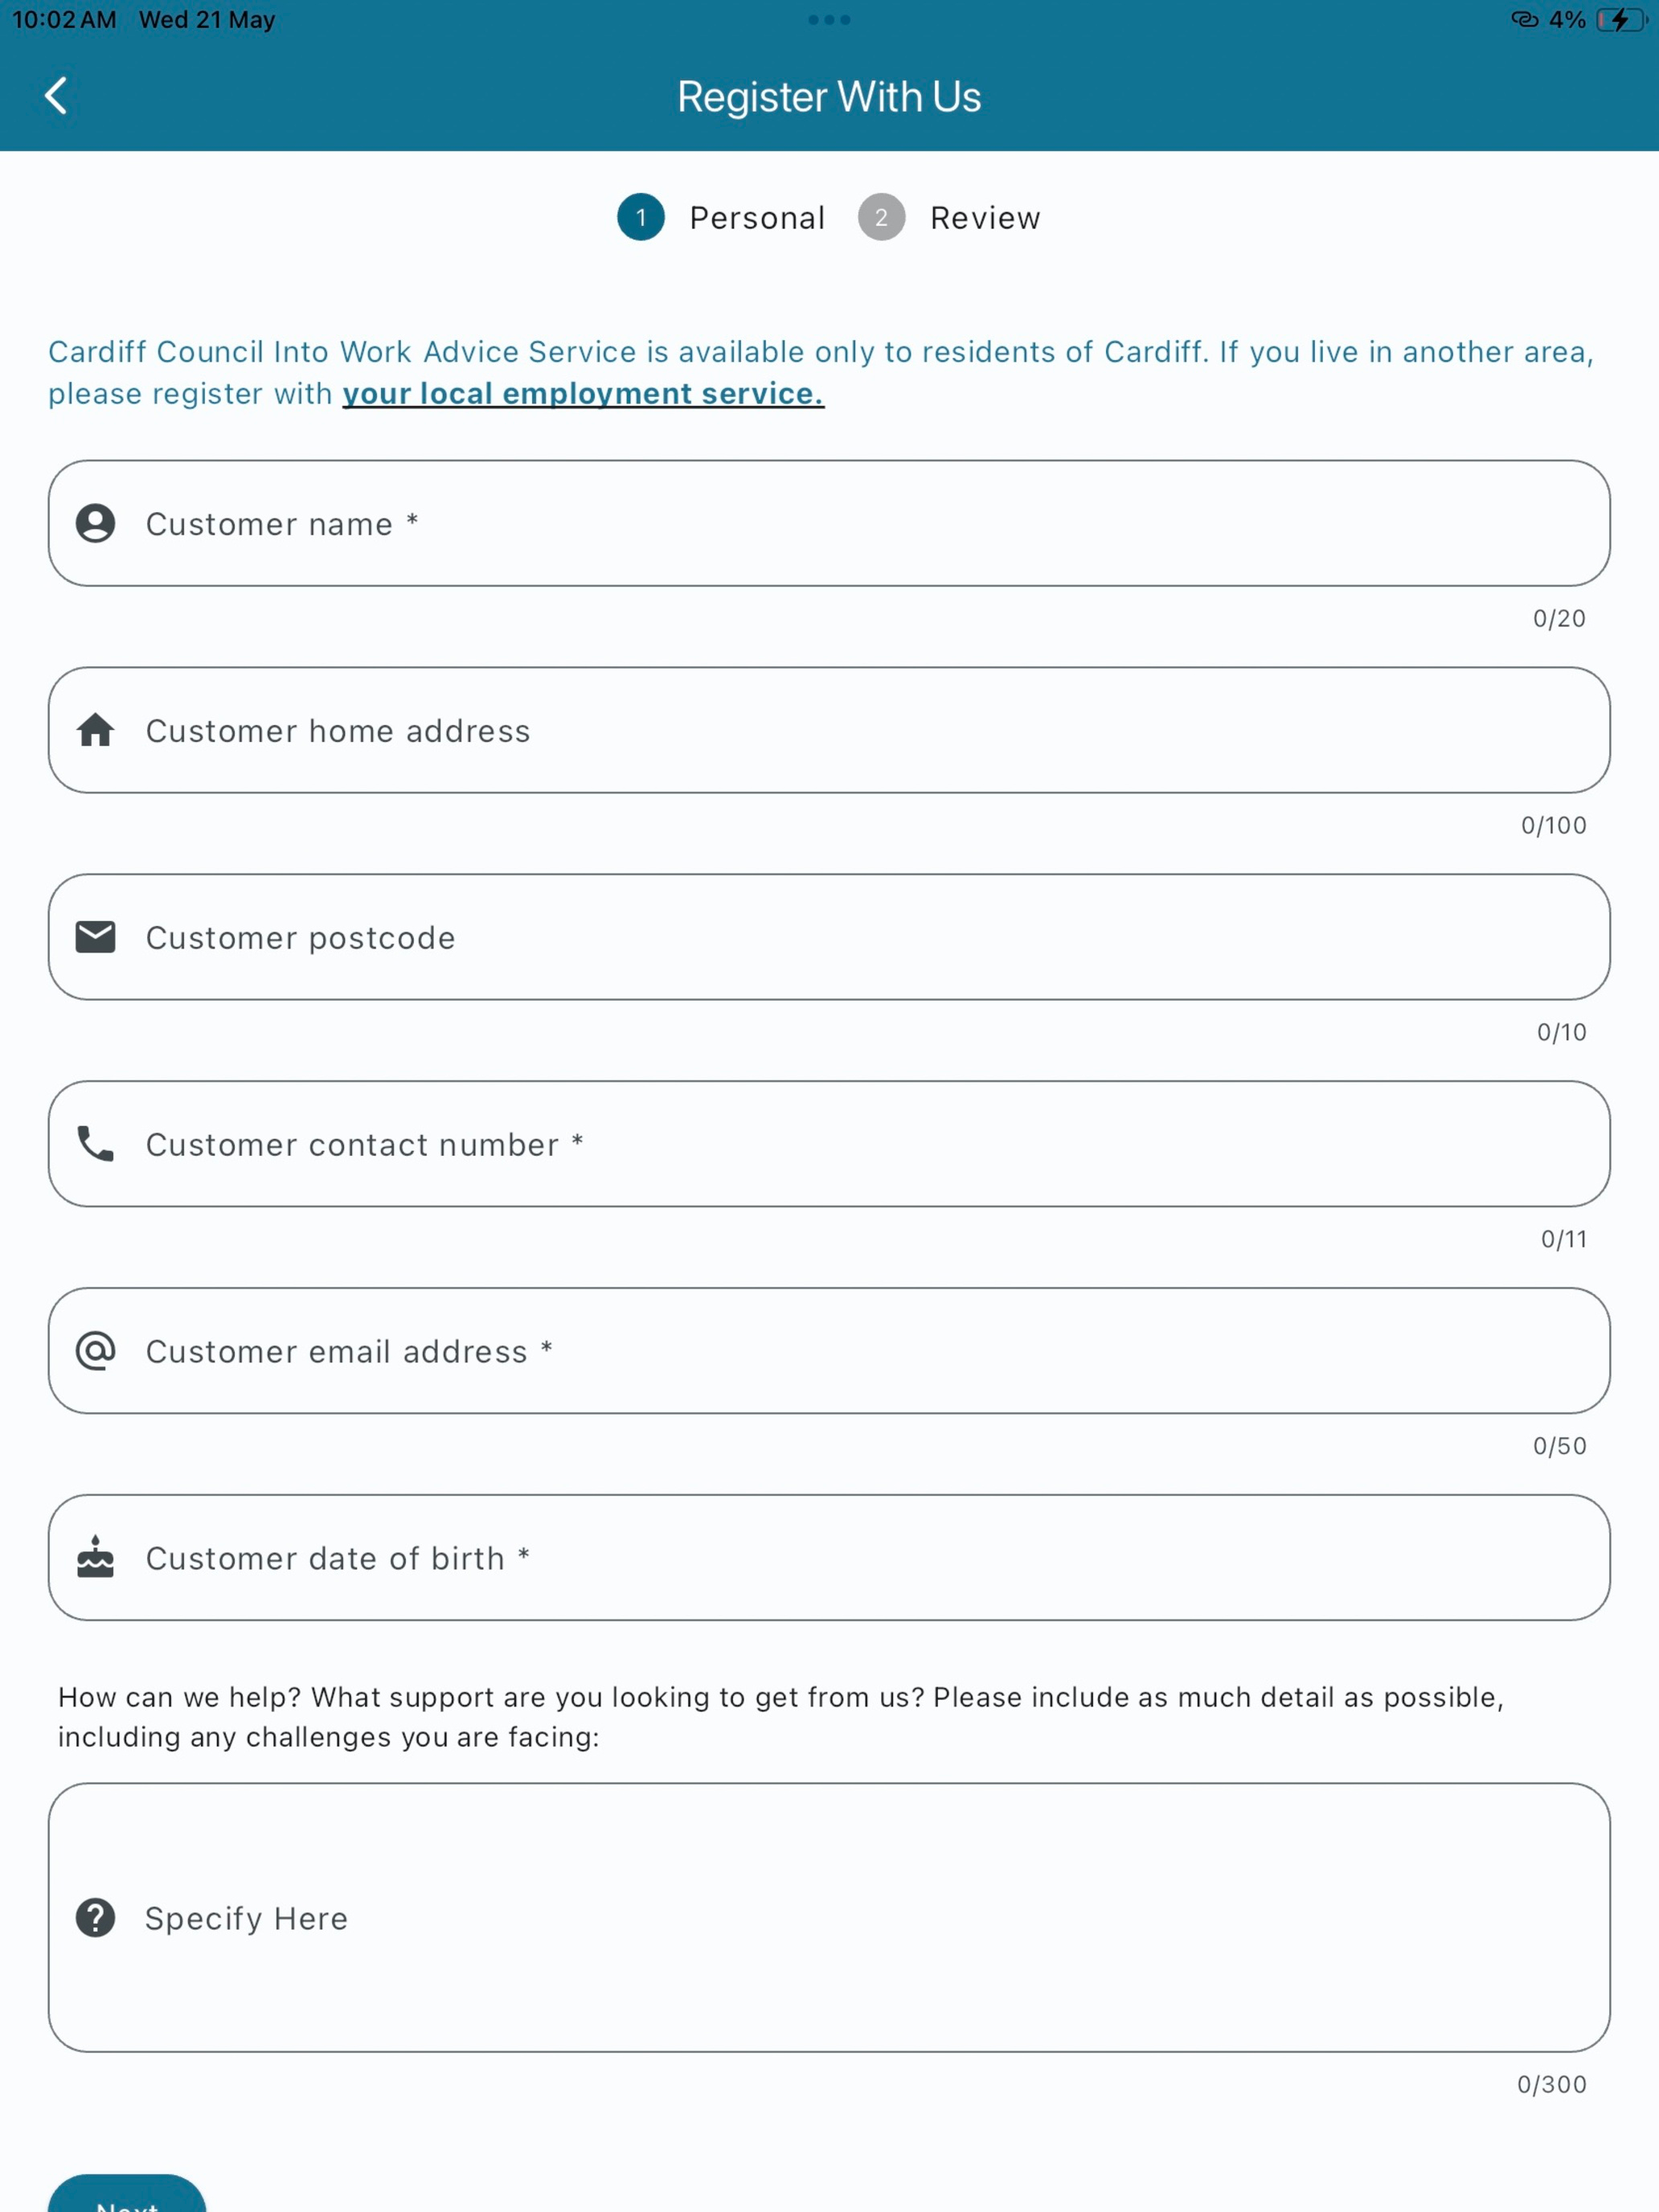Focus the Customer email address field
This screenshot has width=1659, height=2212.
pyautogui.click(x=829, y=1350)
